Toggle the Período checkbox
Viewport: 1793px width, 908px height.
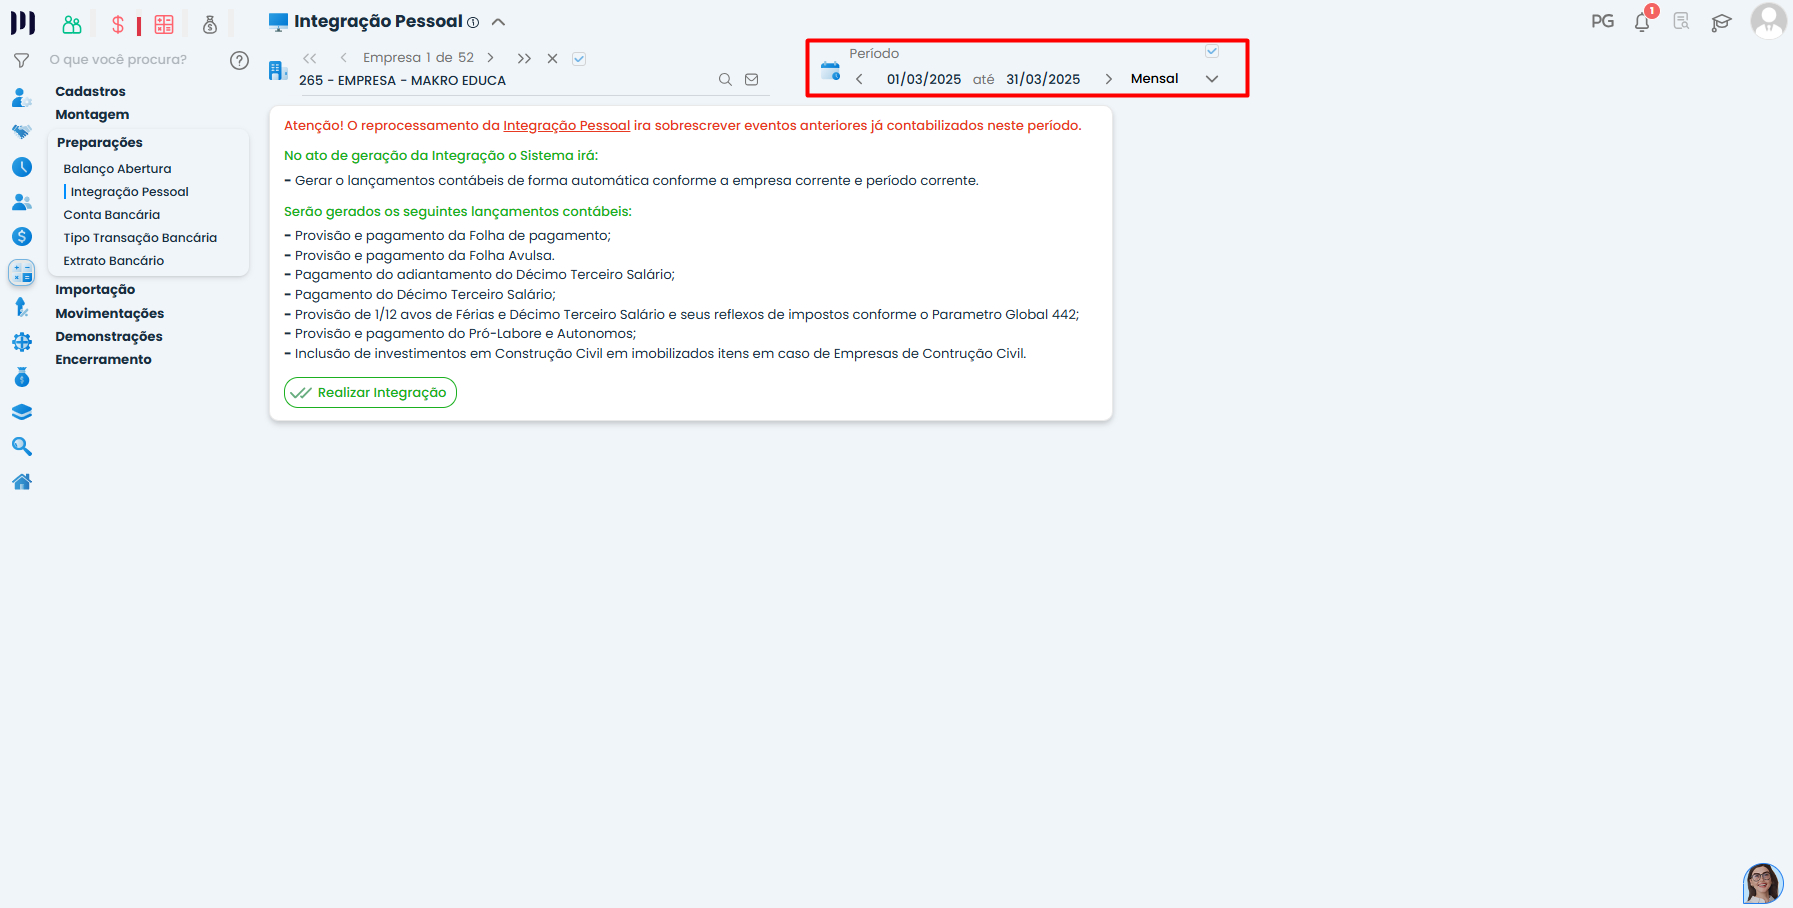[1212, 51]
